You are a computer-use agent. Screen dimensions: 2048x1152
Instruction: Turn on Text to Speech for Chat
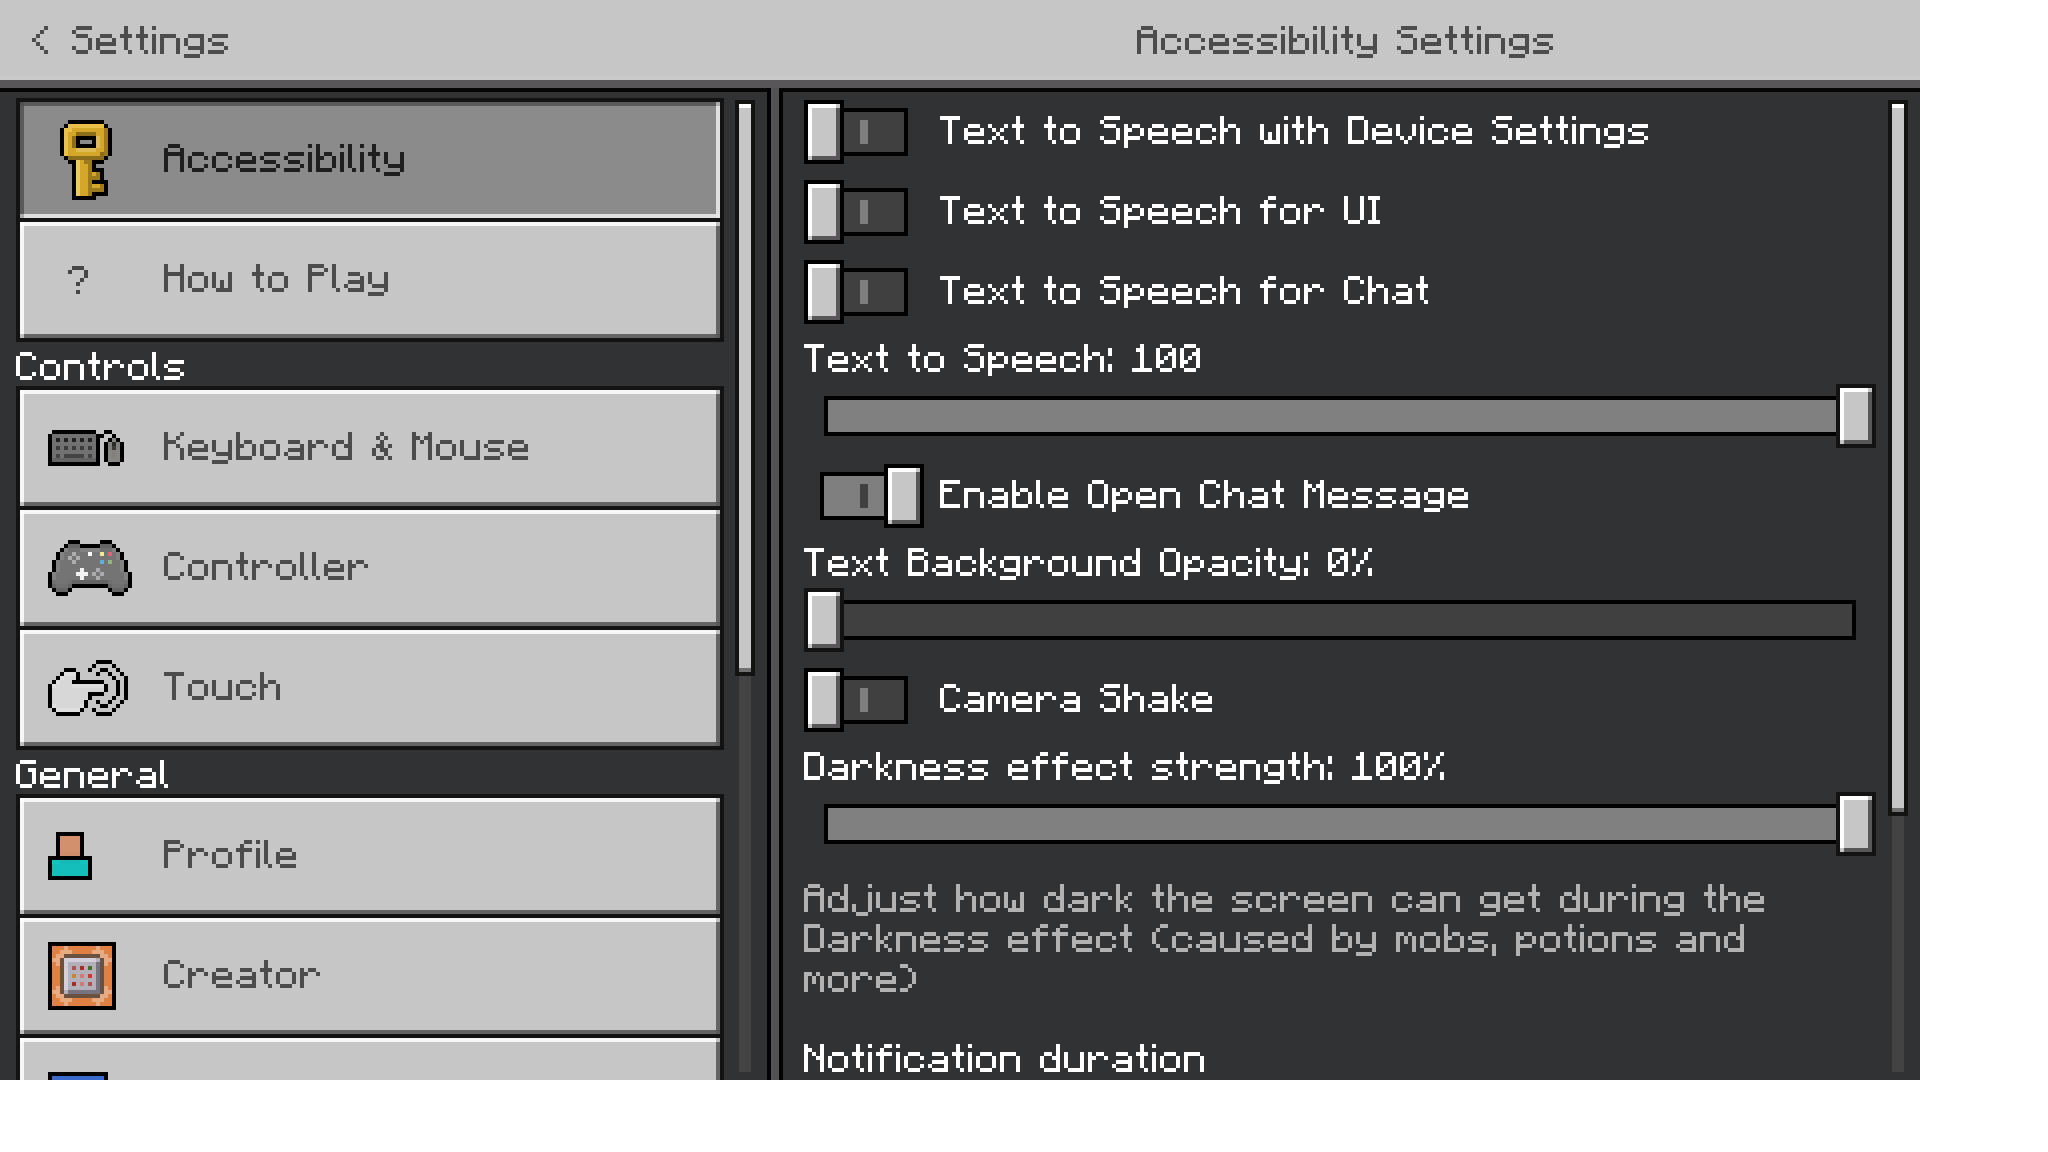click(856, 292)
